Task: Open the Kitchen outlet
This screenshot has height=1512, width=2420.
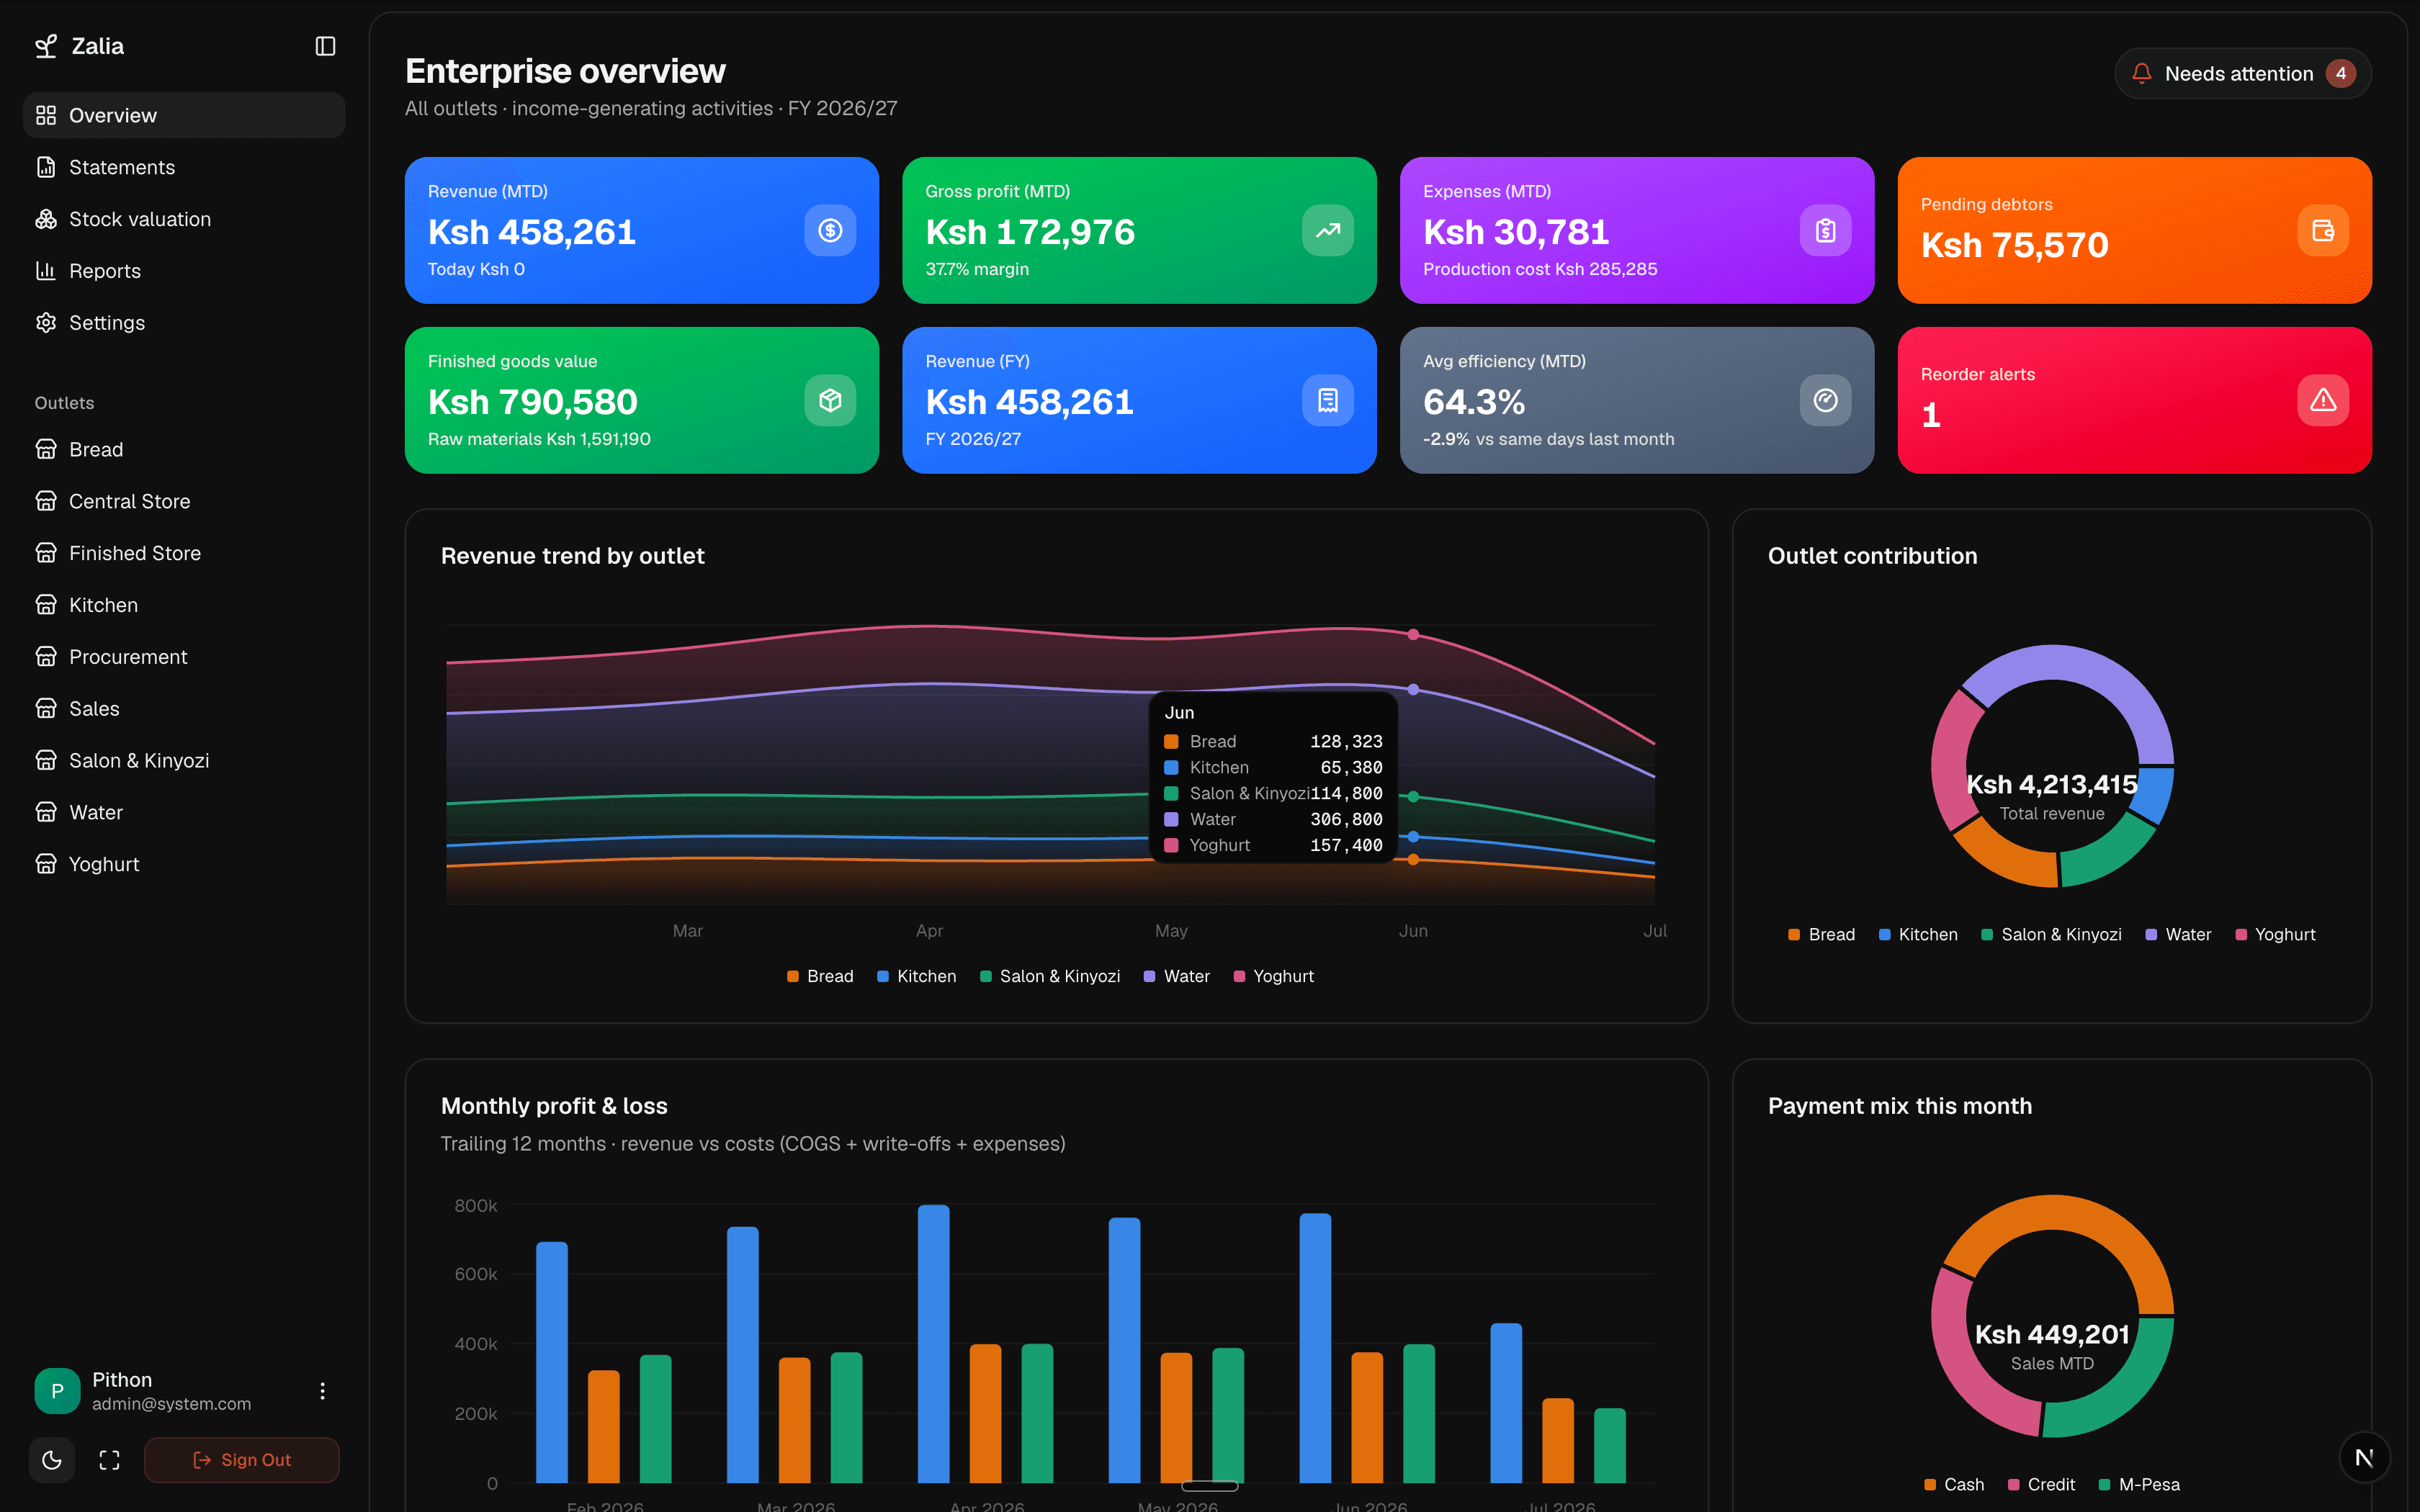Action: 184,605
